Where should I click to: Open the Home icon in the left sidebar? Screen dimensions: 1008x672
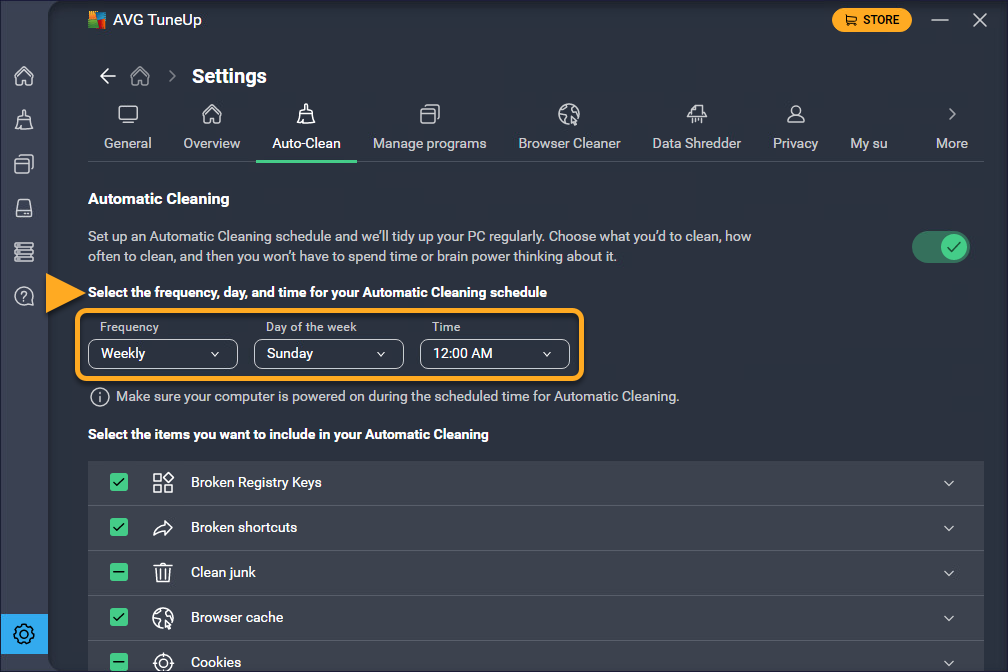(24, 76)
